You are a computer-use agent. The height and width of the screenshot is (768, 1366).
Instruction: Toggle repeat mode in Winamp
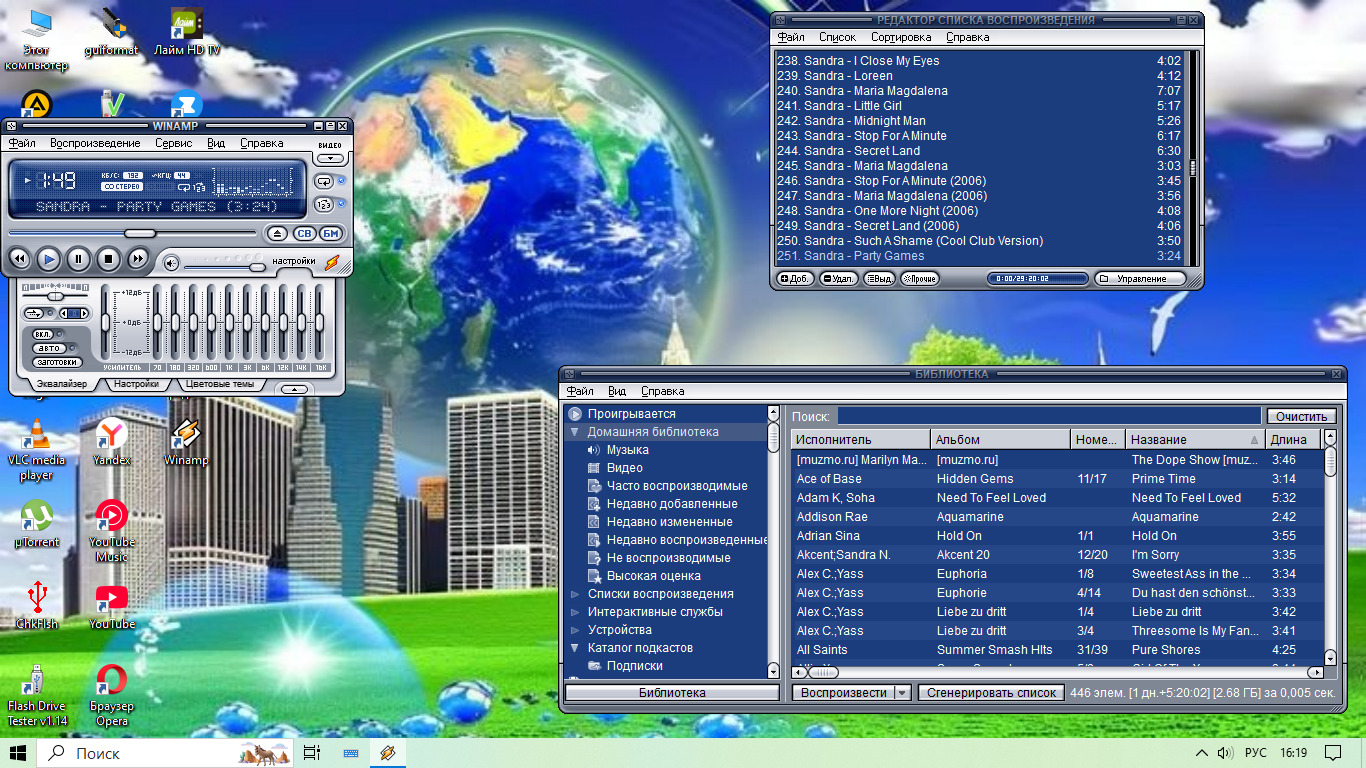(324, 182)
